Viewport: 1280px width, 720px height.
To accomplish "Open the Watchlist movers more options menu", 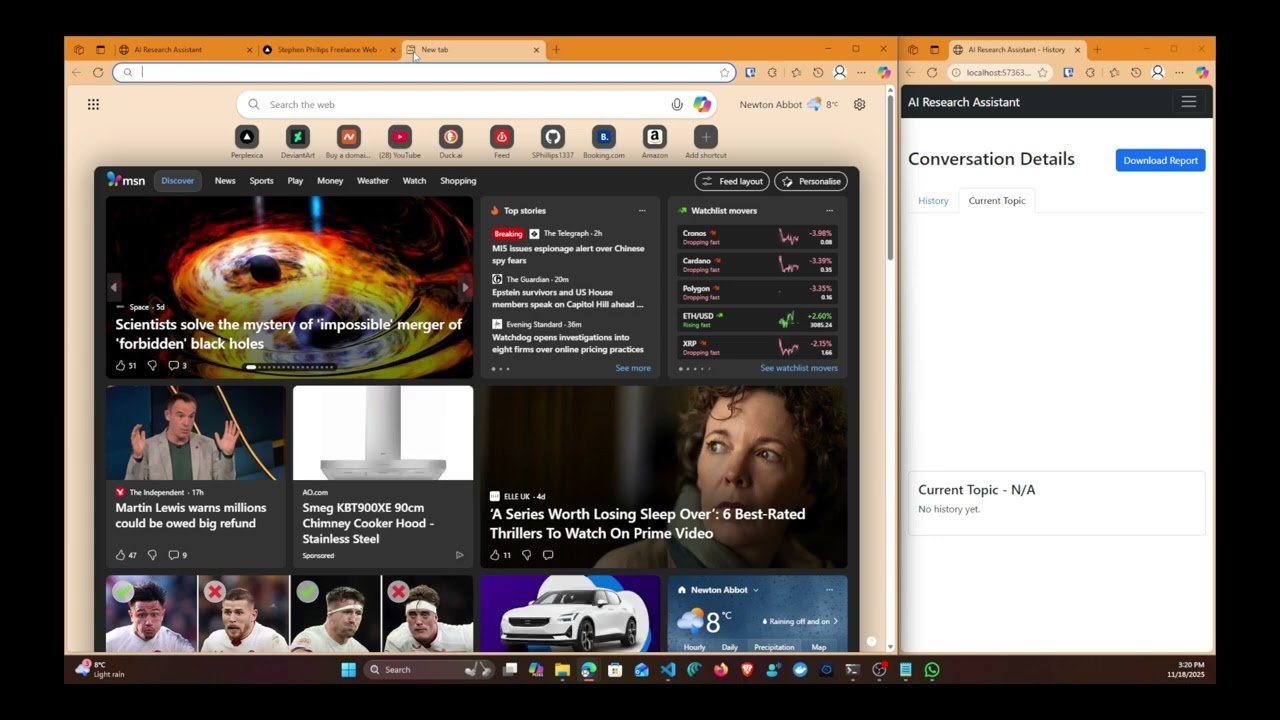I will (x=829, y=211).
